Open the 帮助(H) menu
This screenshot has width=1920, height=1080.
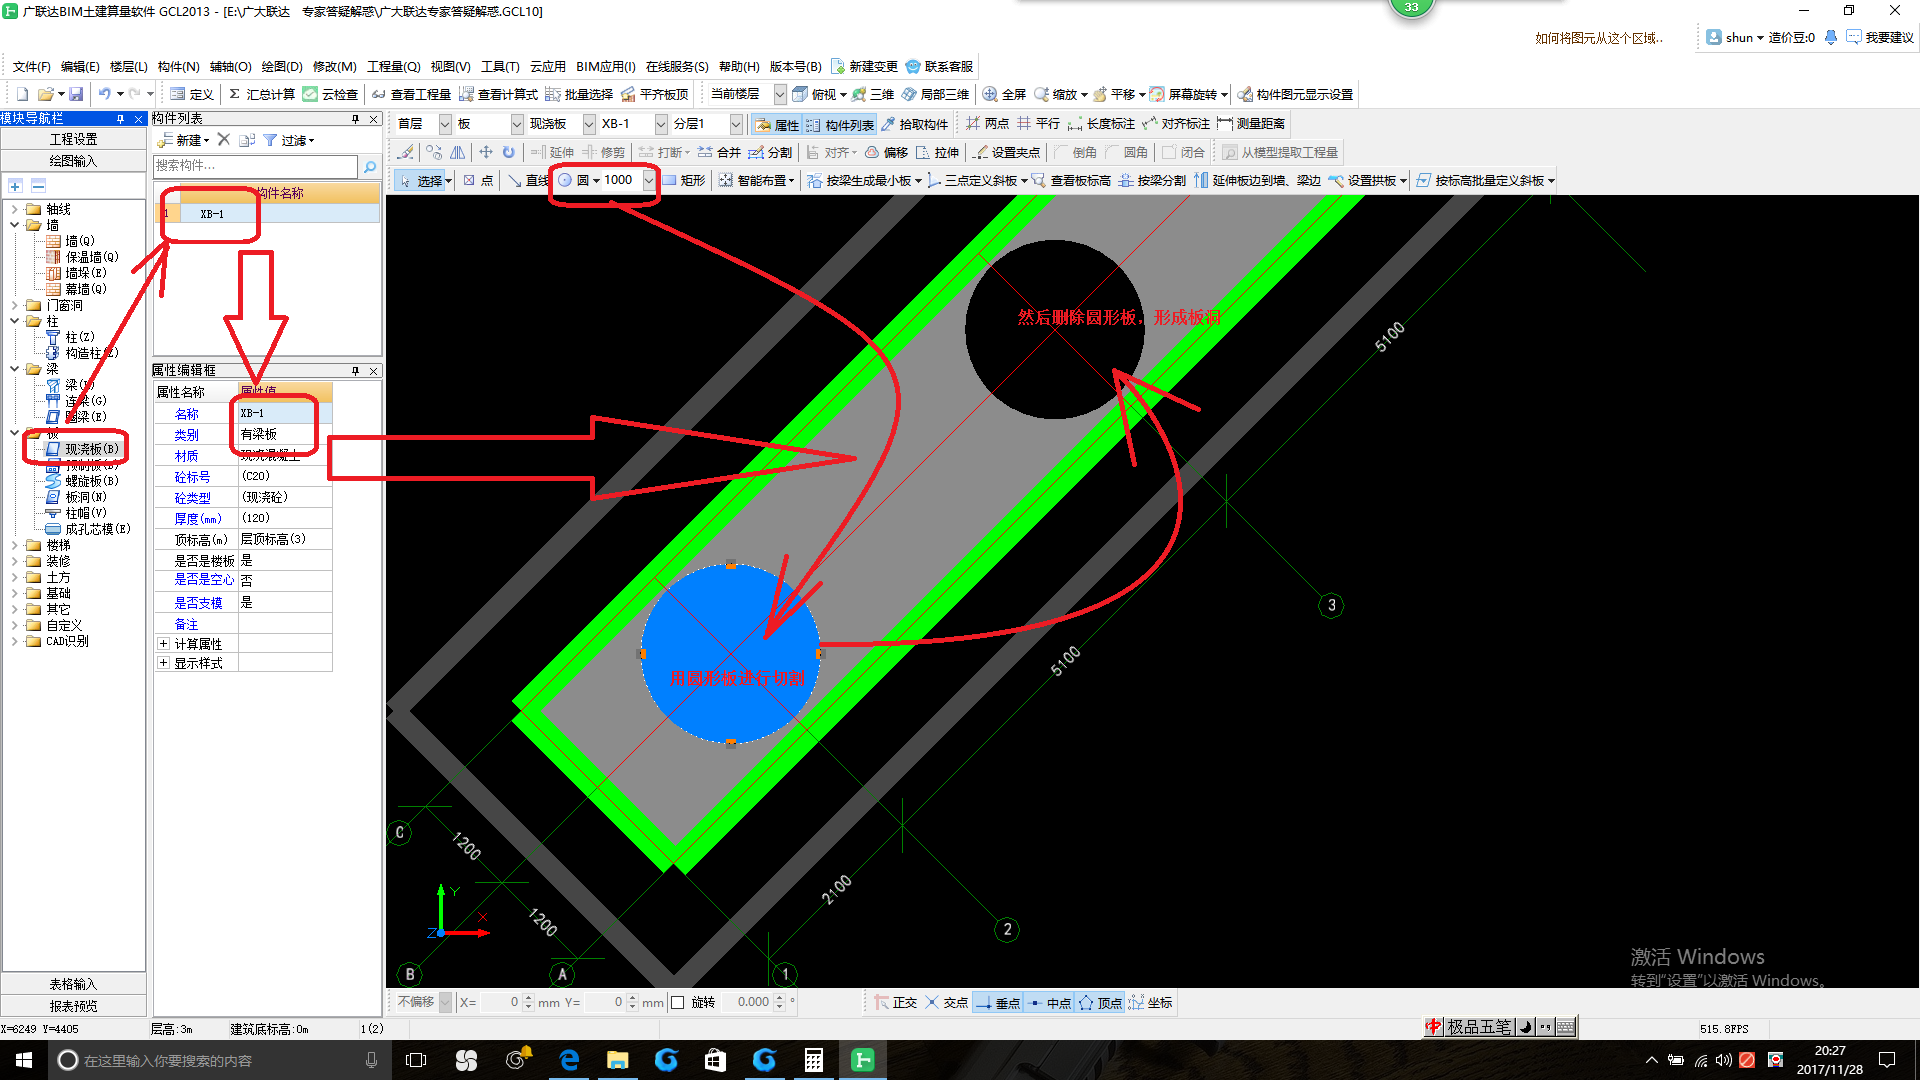click(740, 66)
